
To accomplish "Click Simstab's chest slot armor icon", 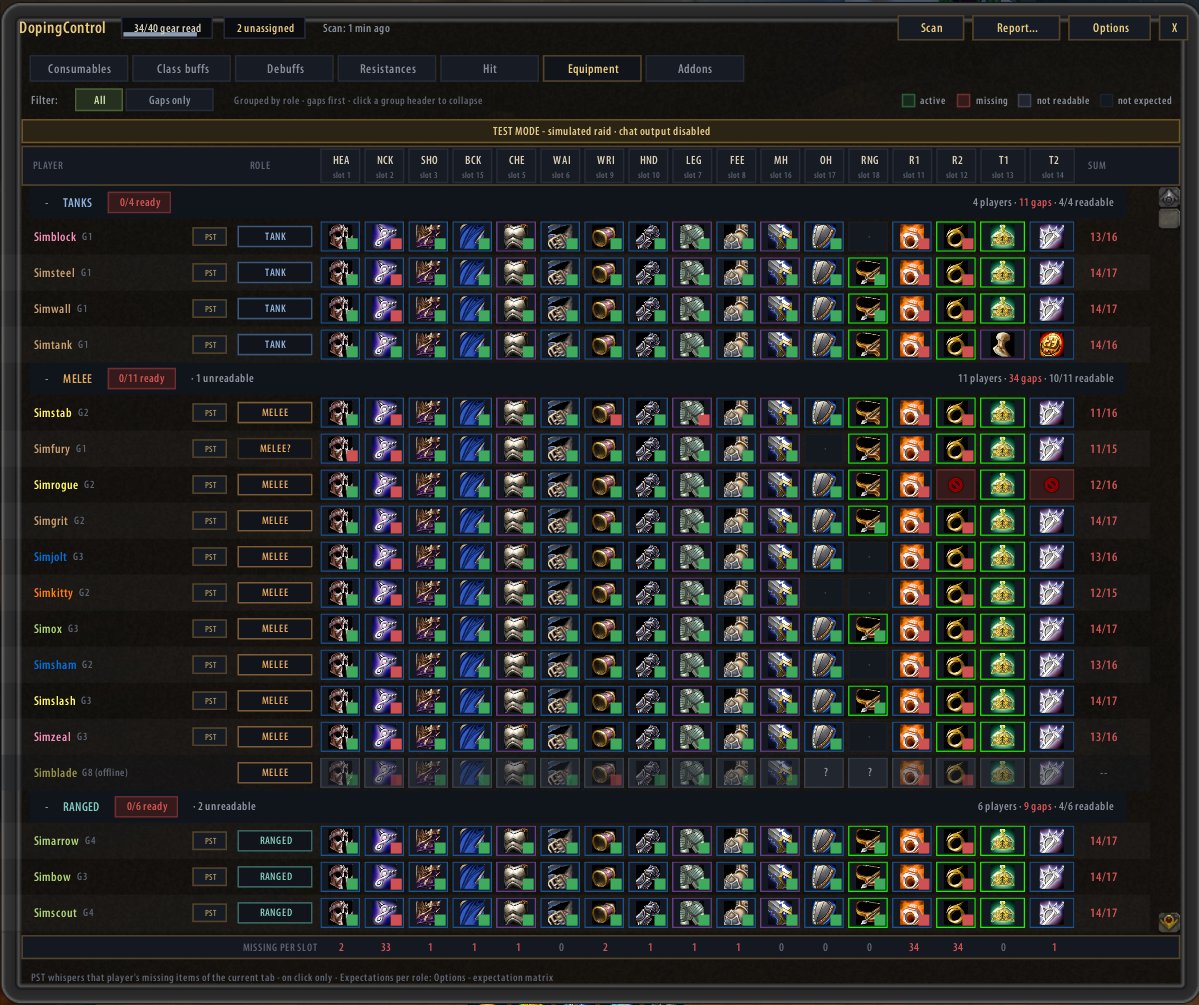I will coord(516,413).
